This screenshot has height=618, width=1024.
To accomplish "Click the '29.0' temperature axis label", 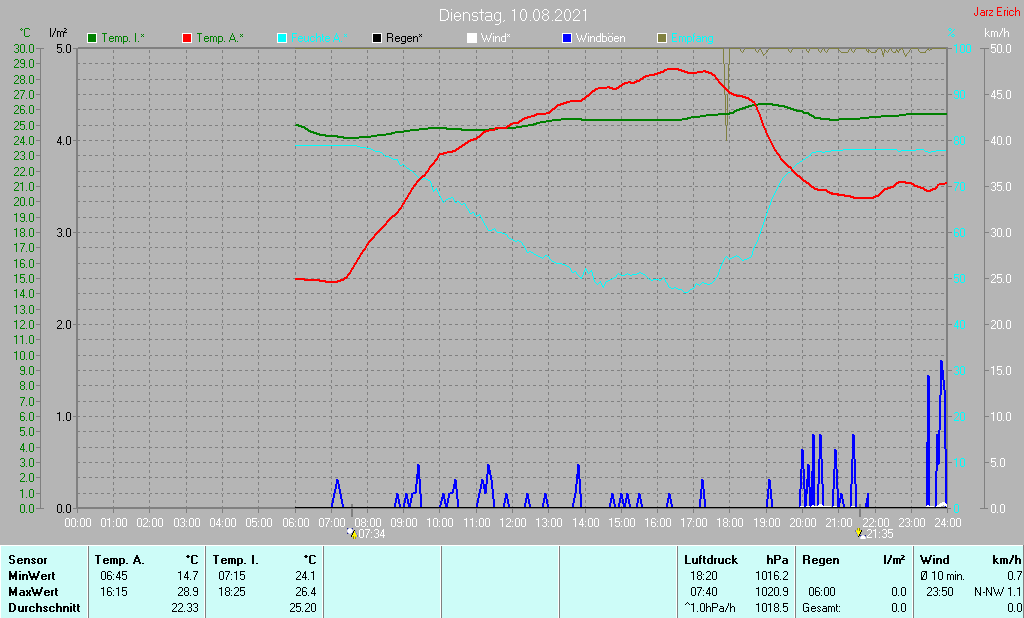I will click(24, 63).
